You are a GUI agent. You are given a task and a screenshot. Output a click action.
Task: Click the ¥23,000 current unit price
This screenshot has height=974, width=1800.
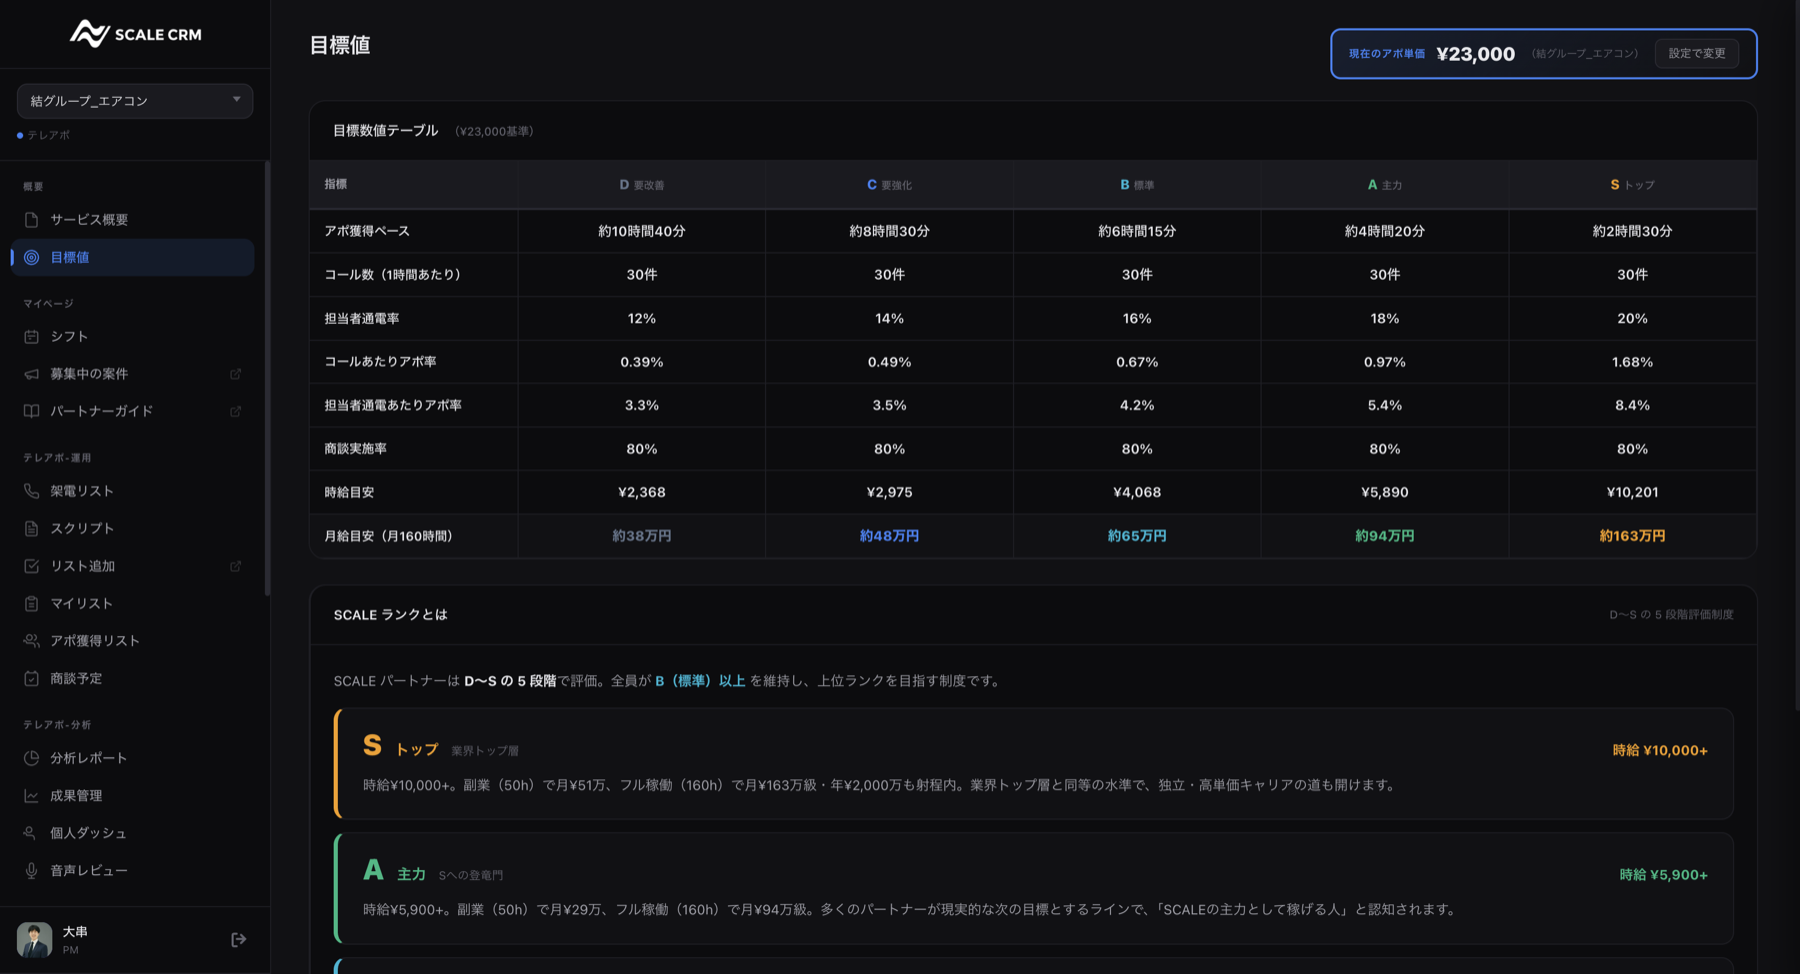coord(1475,54)
